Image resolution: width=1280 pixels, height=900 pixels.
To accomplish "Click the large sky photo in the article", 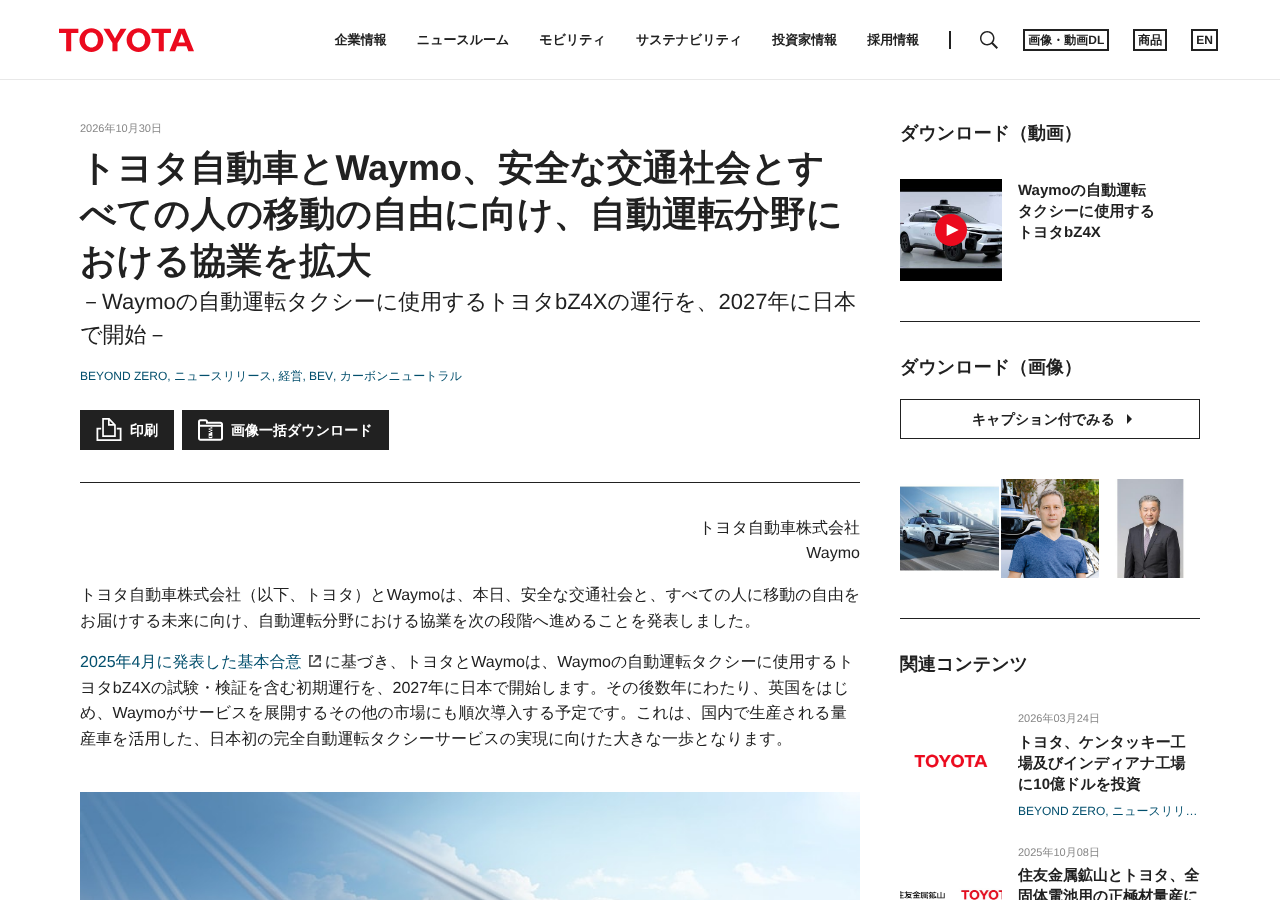I will 470,846.
